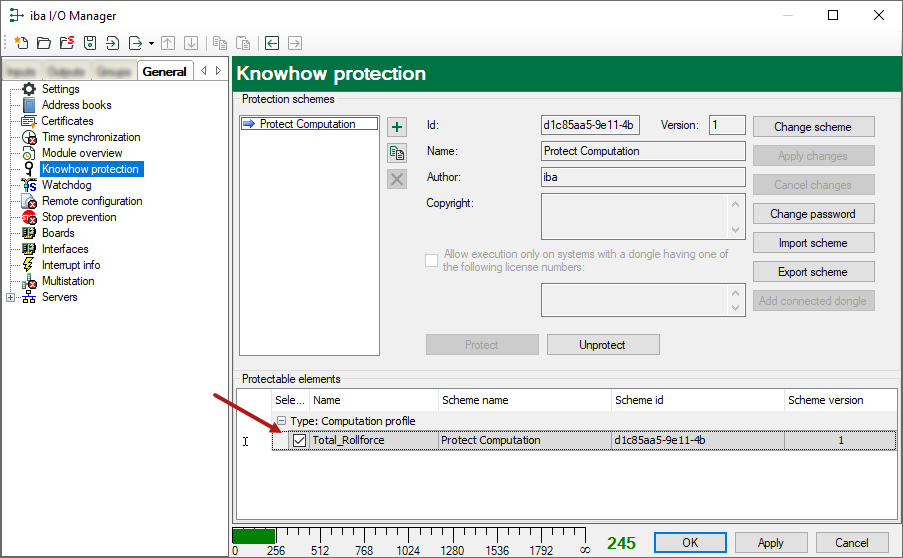903x558 pixels.
Task: Open Settings in the tree
Action: tap(60, 89)
